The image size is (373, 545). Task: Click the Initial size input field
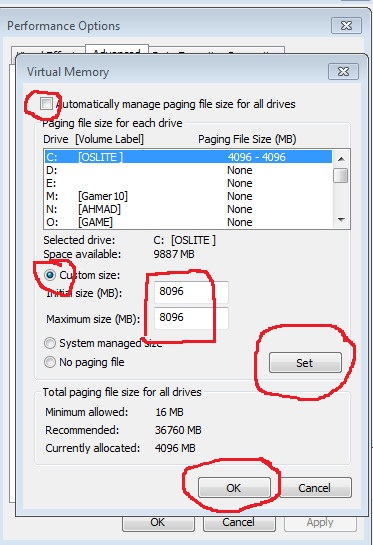[x=191, y=291]
